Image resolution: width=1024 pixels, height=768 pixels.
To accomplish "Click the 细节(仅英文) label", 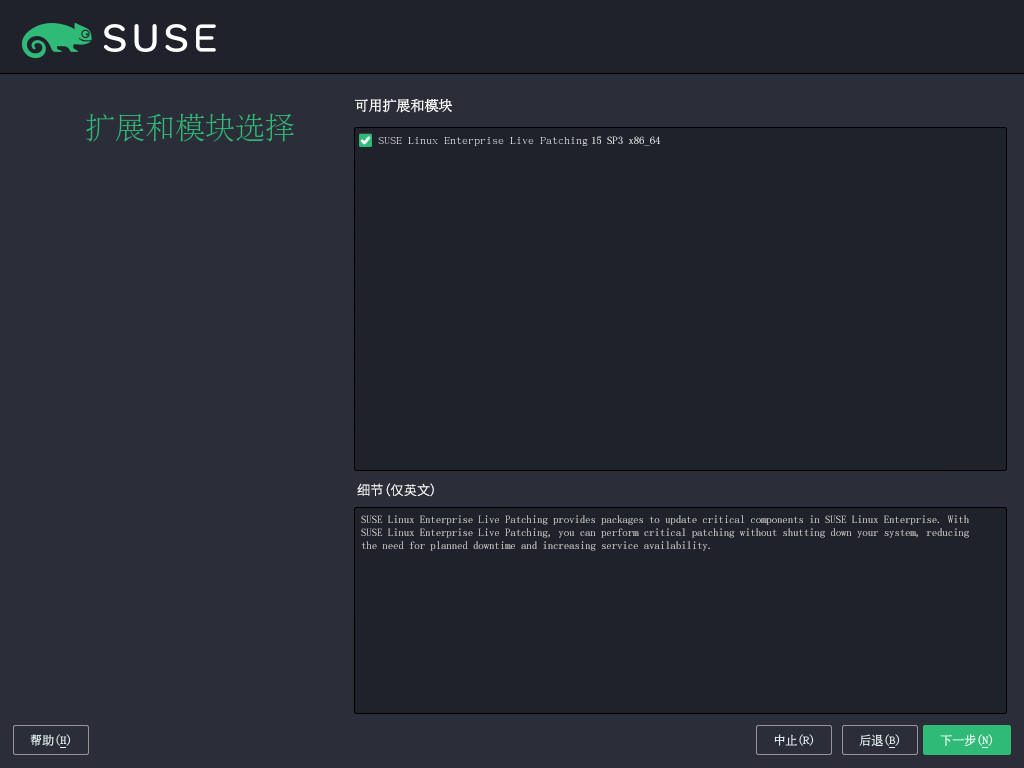I will 395,490.
